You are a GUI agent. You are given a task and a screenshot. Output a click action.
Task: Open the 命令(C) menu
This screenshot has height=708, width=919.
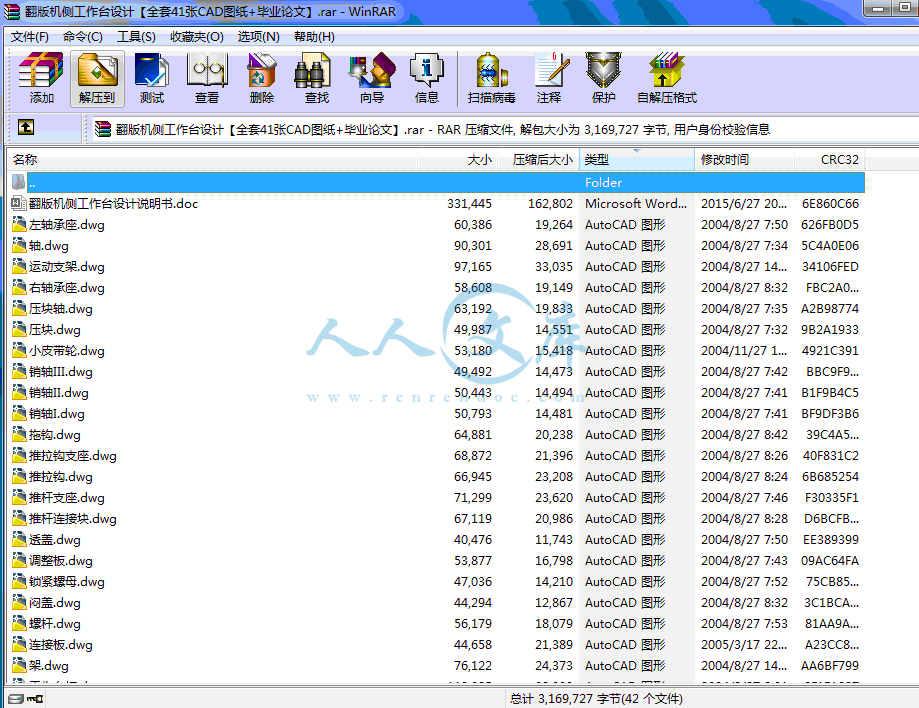pos(83,37)
